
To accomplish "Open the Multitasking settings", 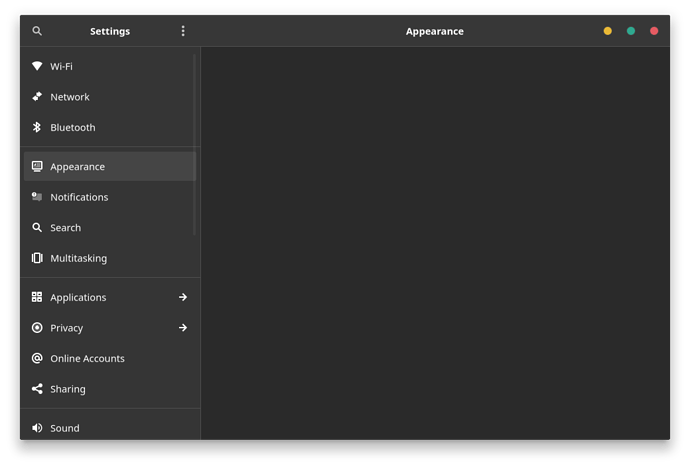I will (109, 258).
